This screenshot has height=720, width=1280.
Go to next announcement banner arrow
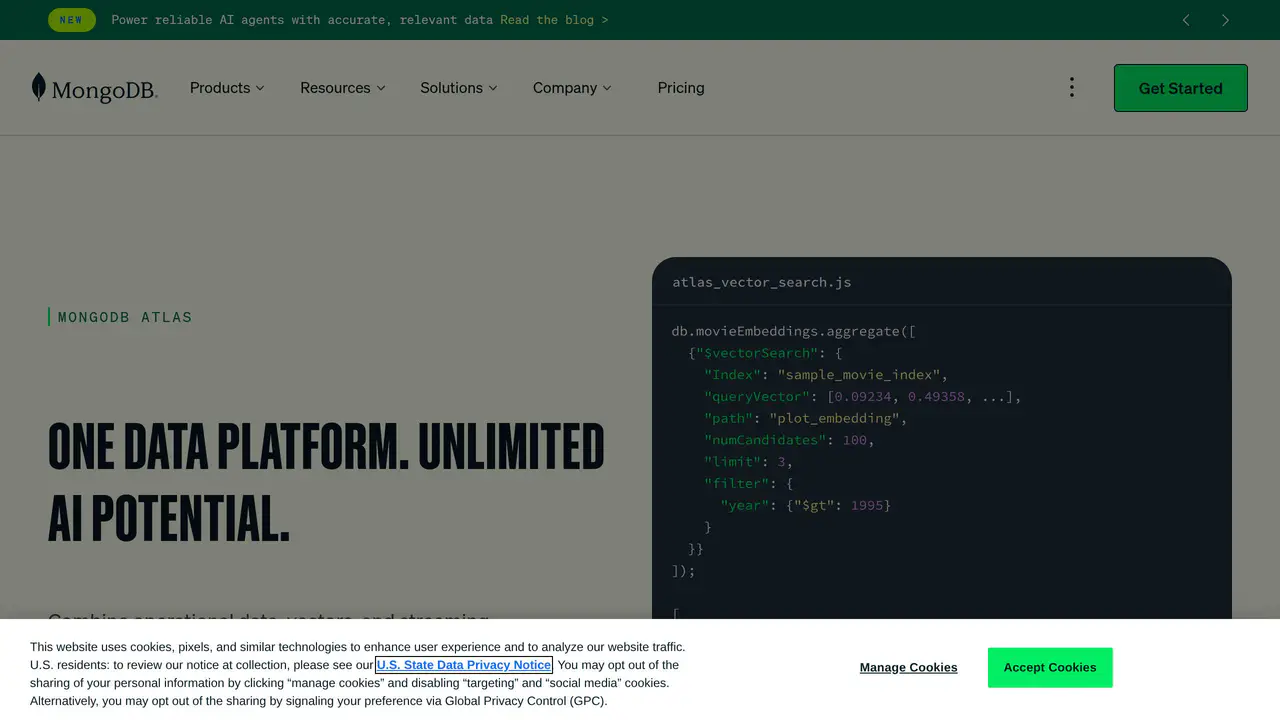(1225, 20)
